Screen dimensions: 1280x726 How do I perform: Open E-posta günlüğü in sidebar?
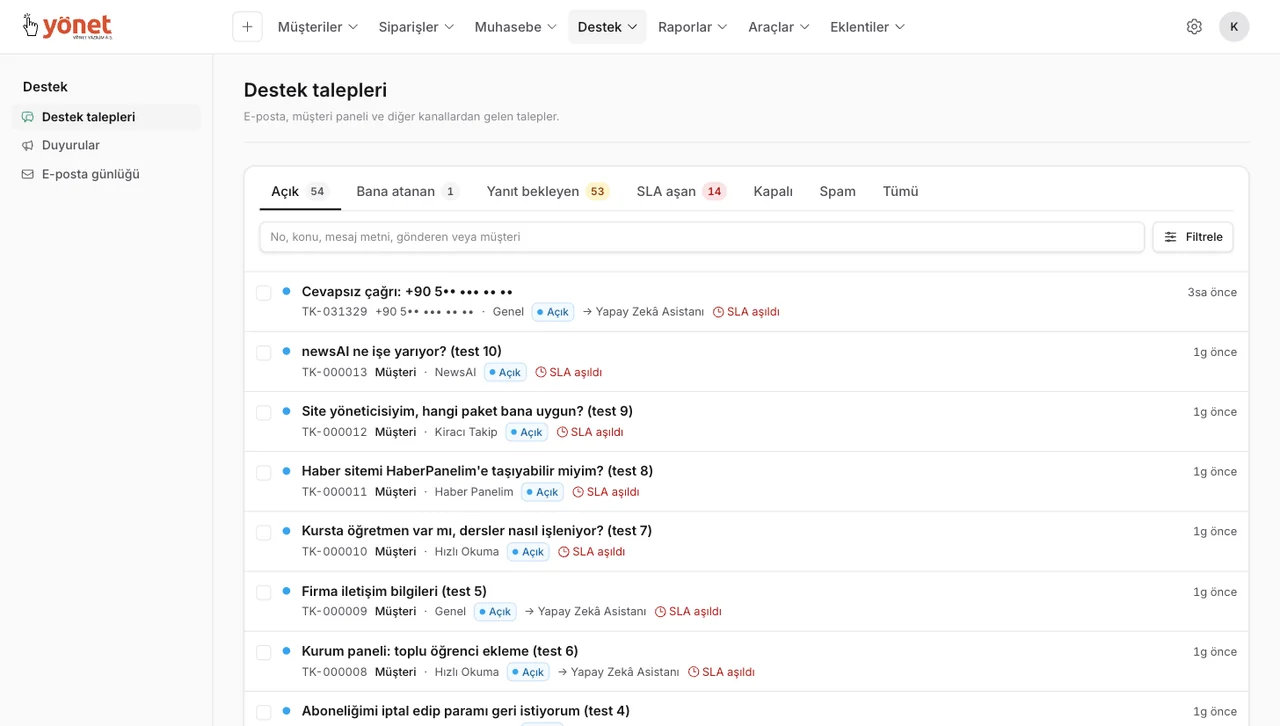point(106,174)
